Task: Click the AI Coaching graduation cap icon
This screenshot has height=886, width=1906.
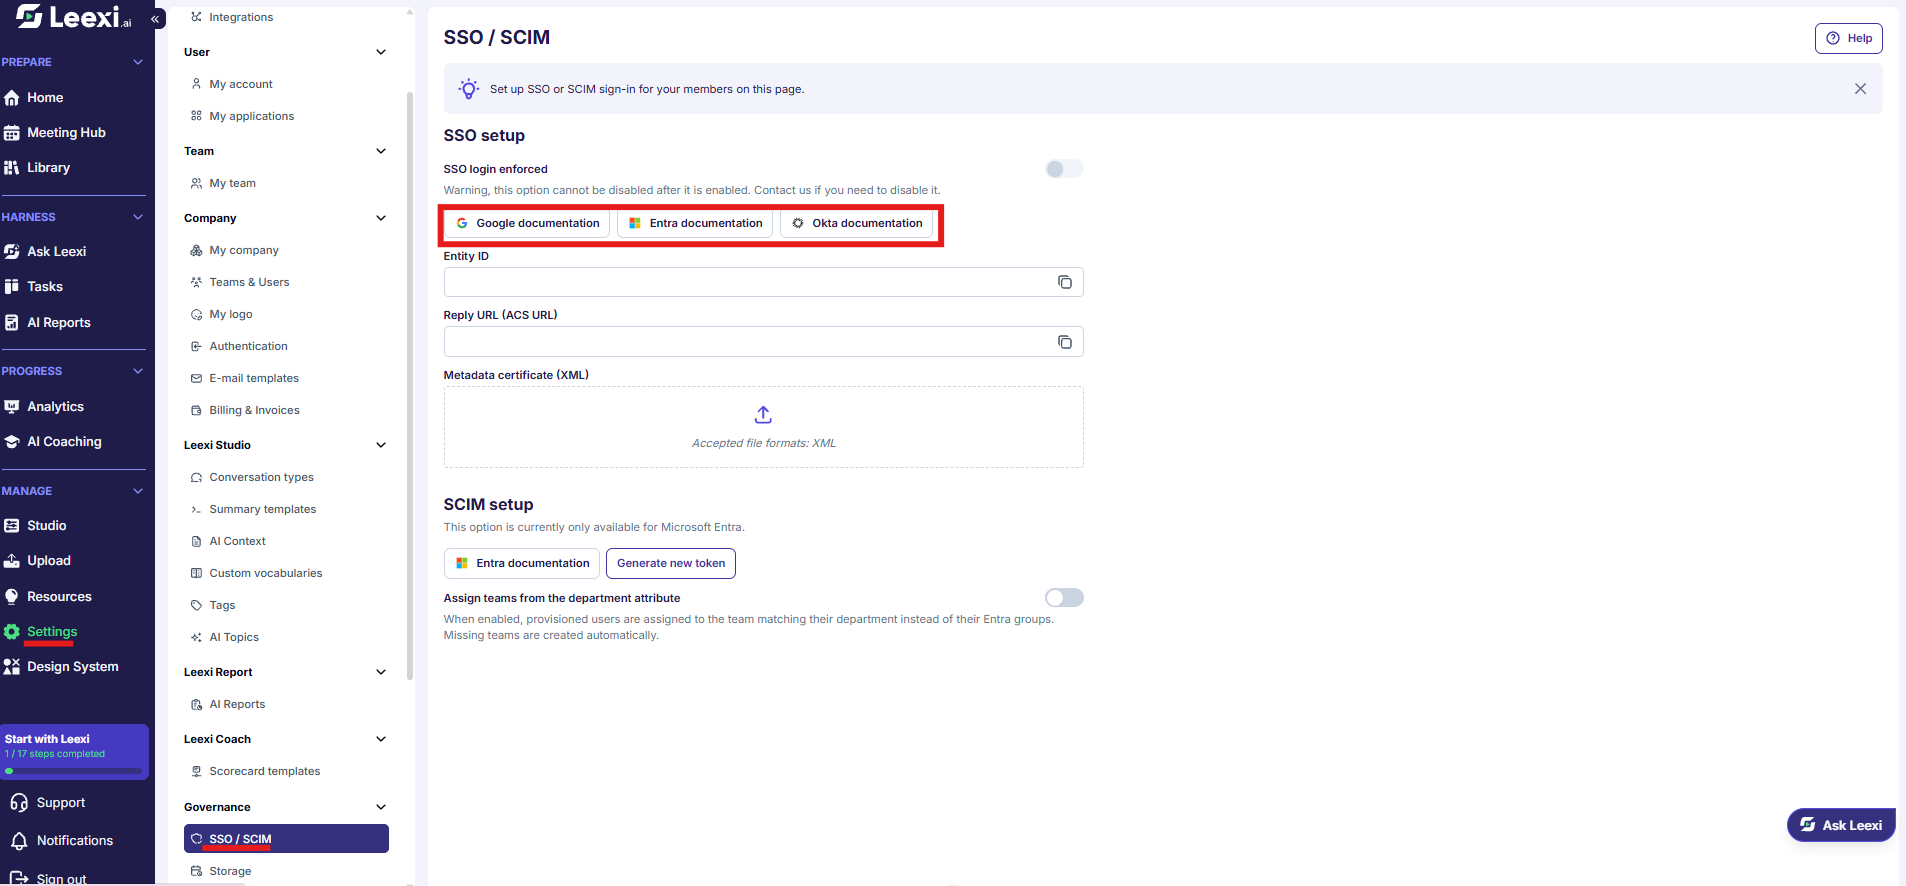Action: coord(12,442)
